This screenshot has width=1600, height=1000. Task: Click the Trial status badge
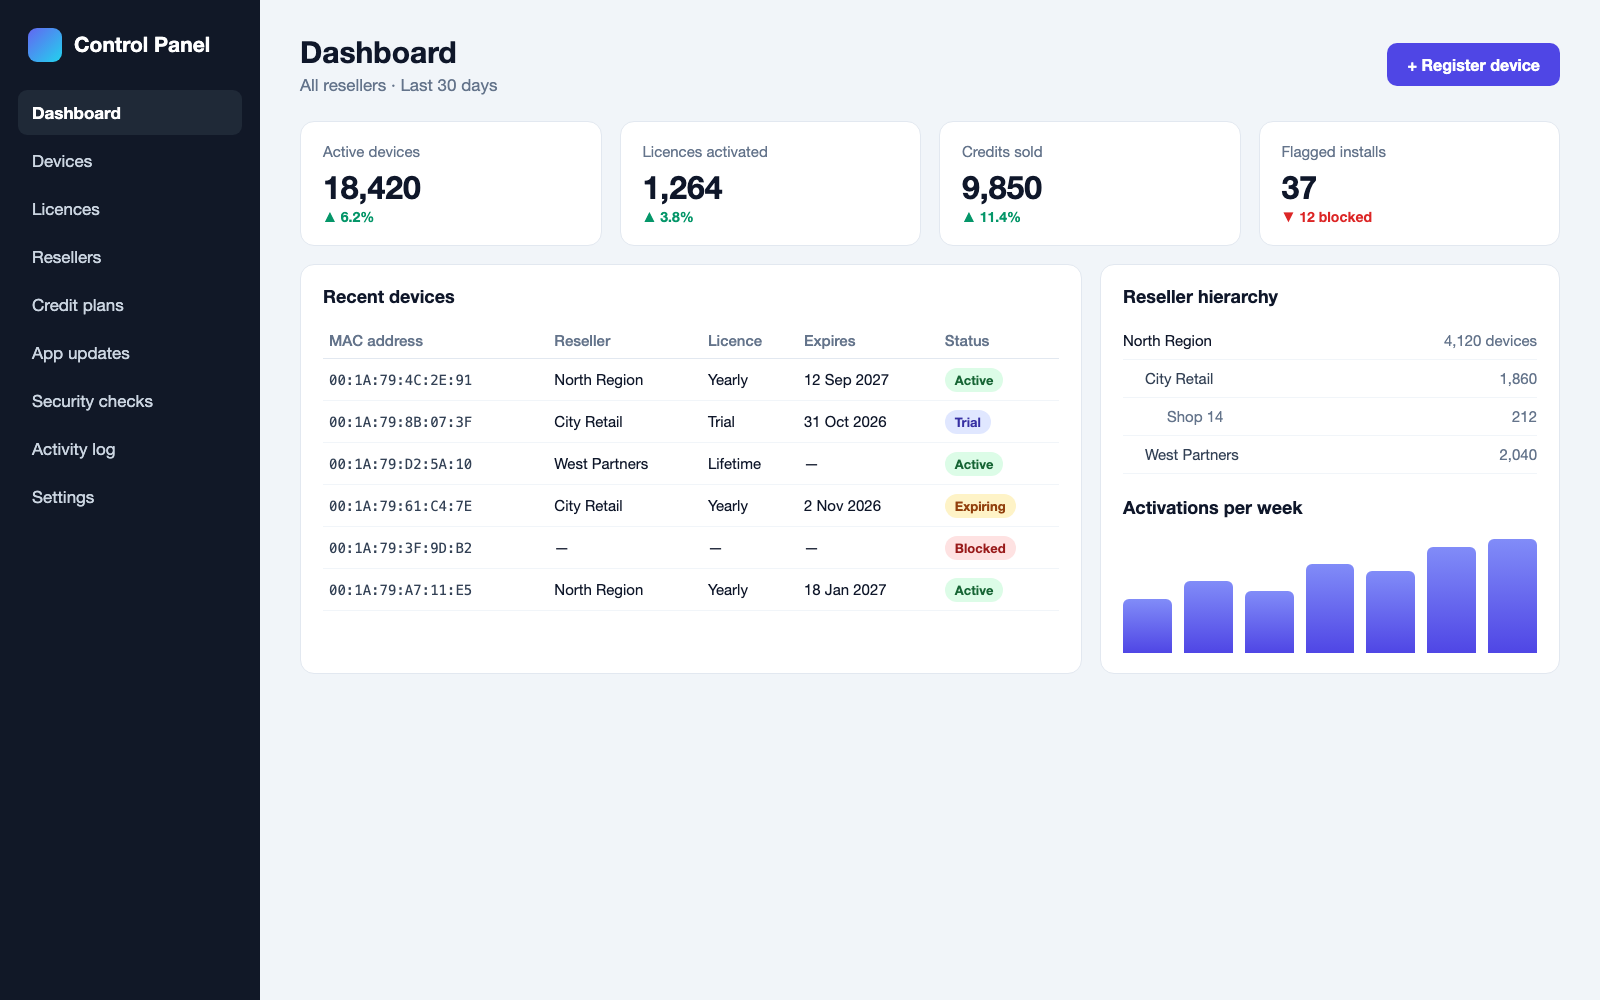pyautogui.click(x=968, y=422)
